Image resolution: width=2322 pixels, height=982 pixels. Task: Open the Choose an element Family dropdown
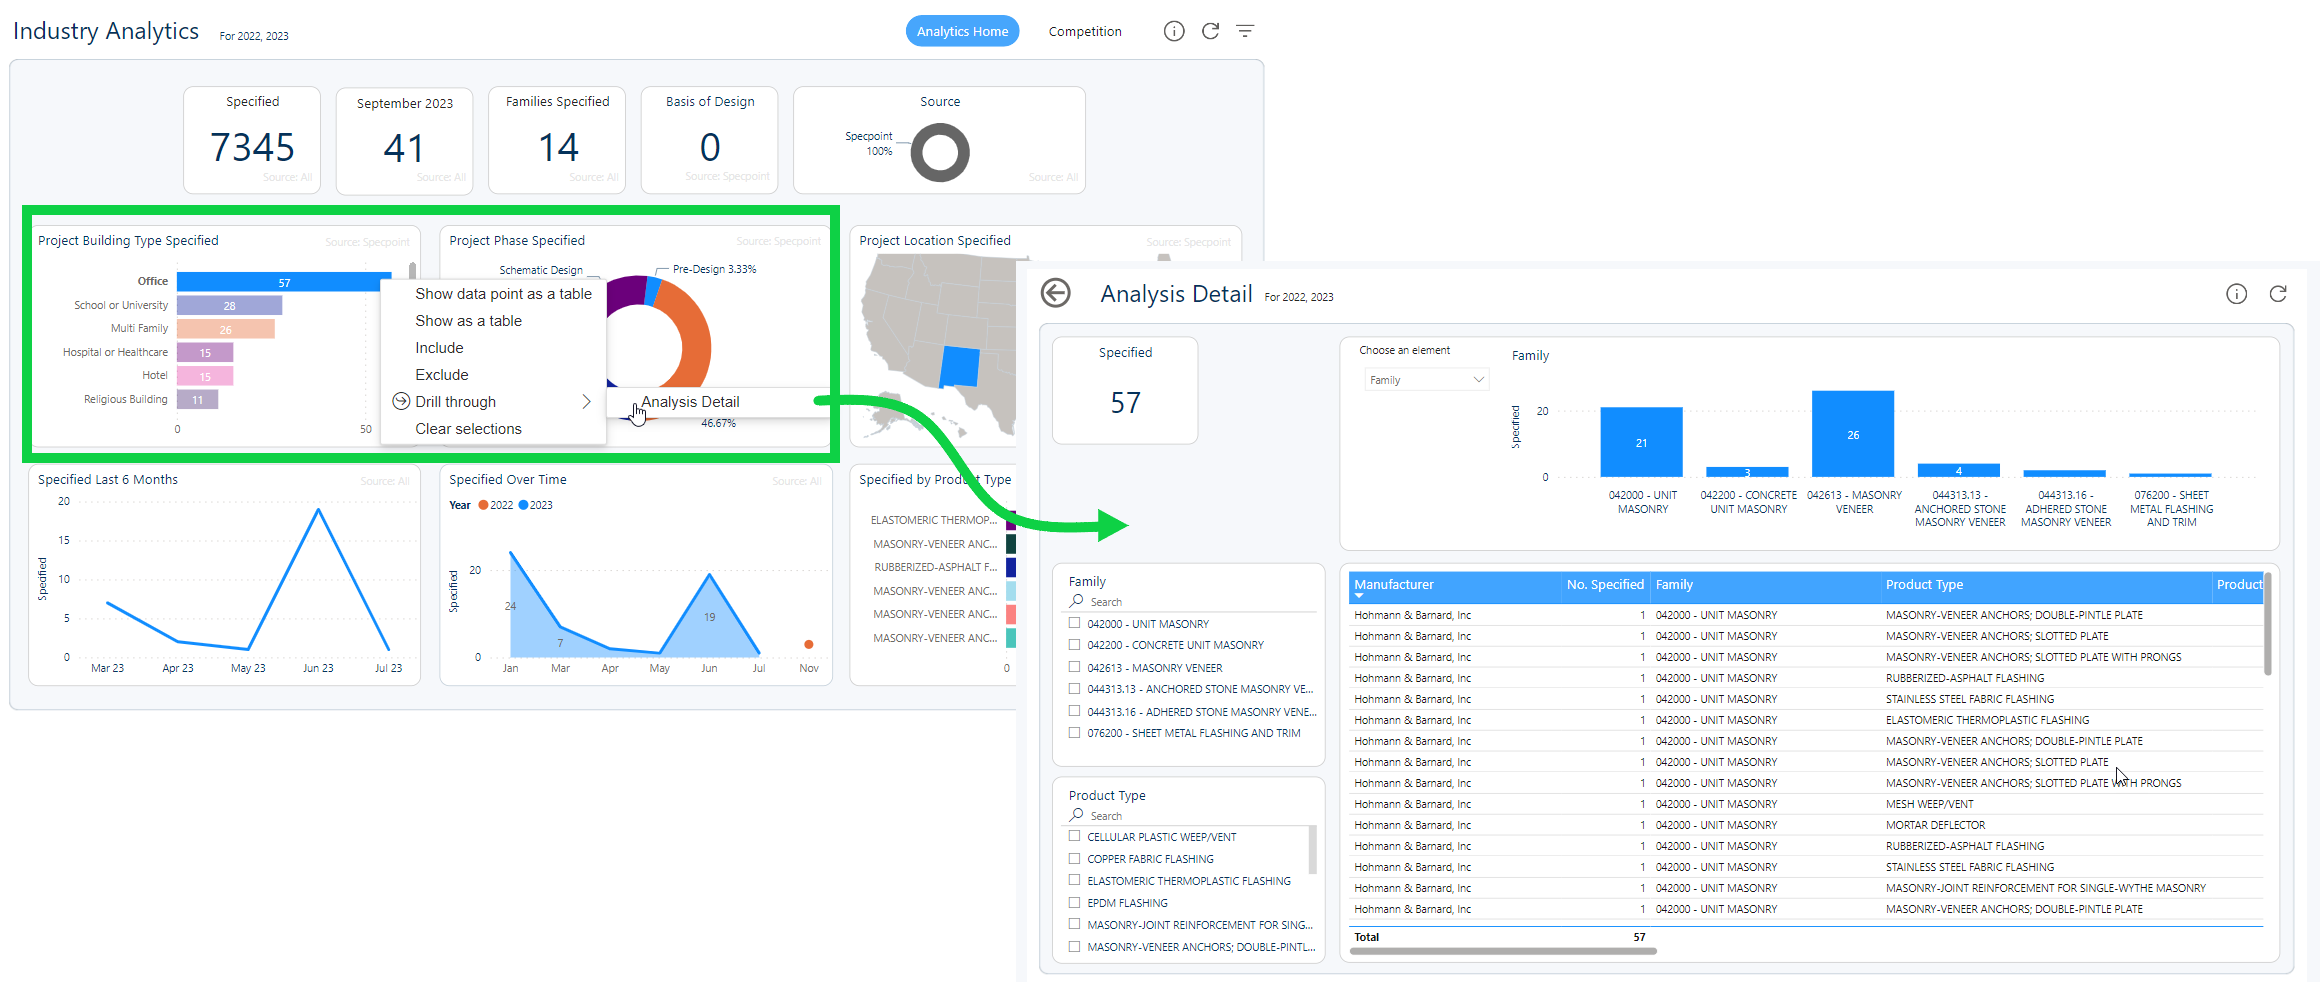[x=1426, y=380]
